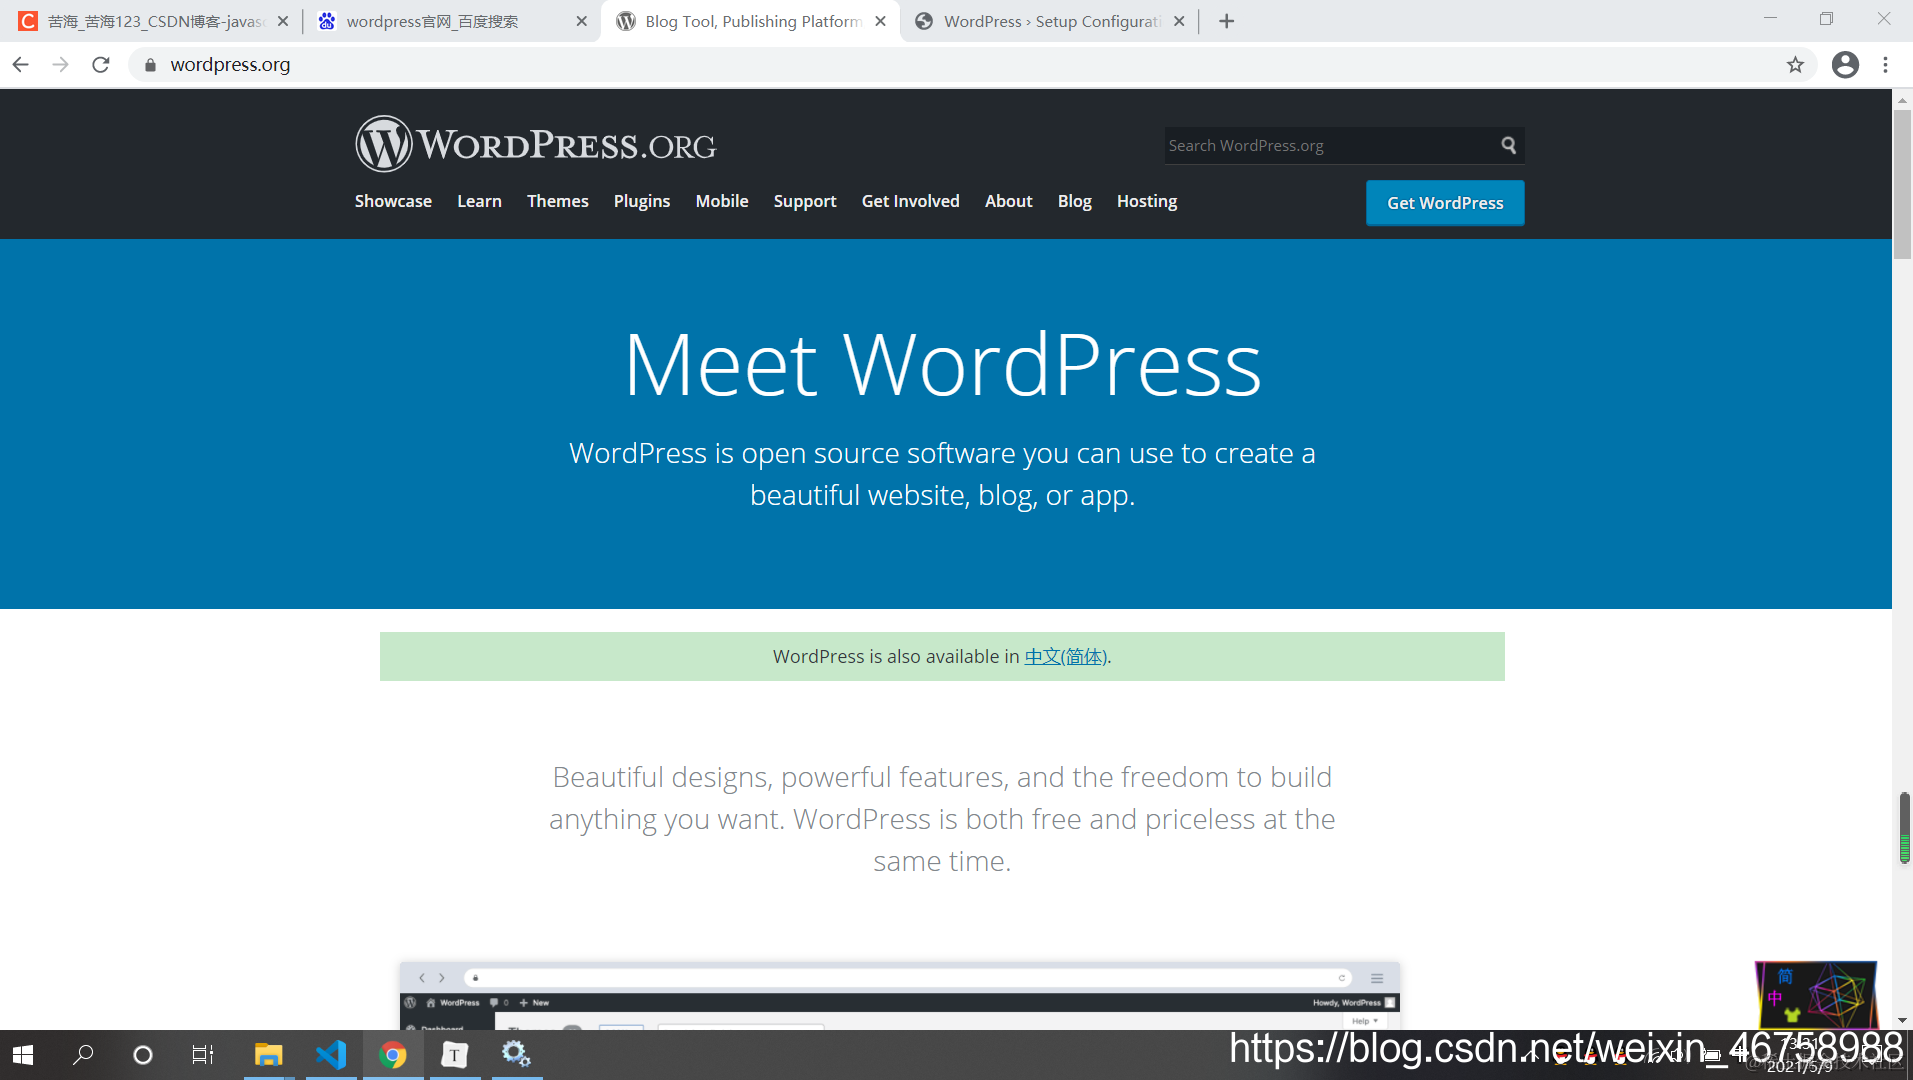1913x1080 pixels.
Task: Open the Support menu item
Action: 805,201
